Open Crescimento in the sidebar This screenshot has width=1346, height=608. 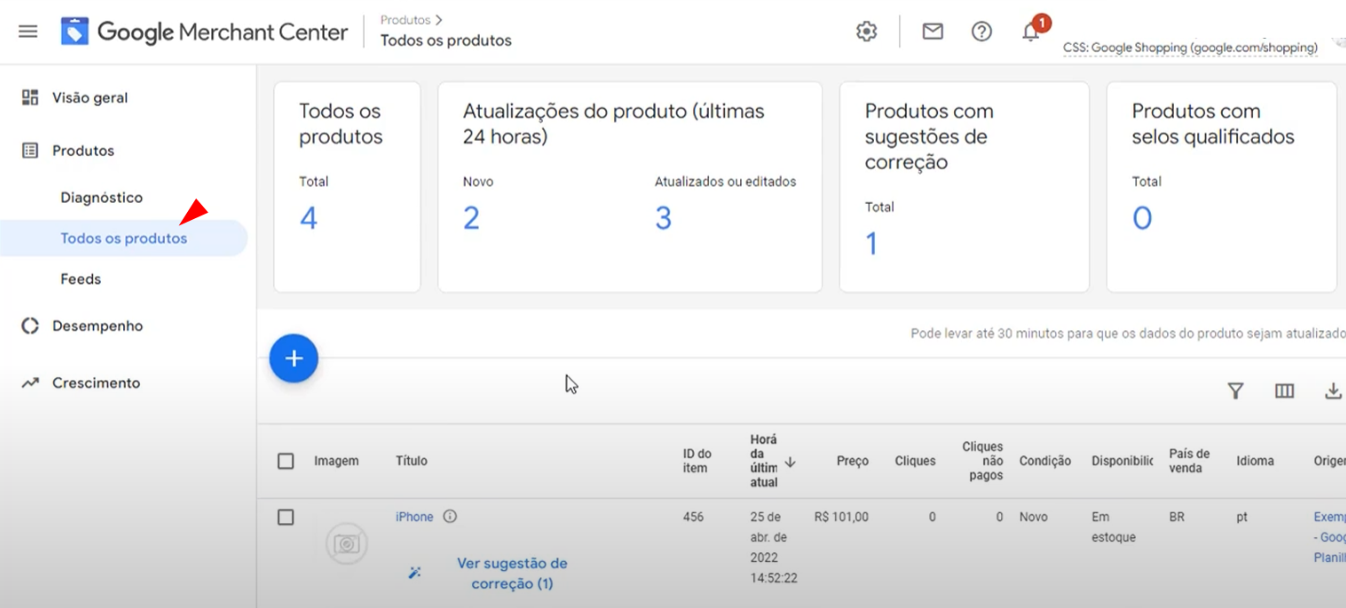tap(96, 383)
